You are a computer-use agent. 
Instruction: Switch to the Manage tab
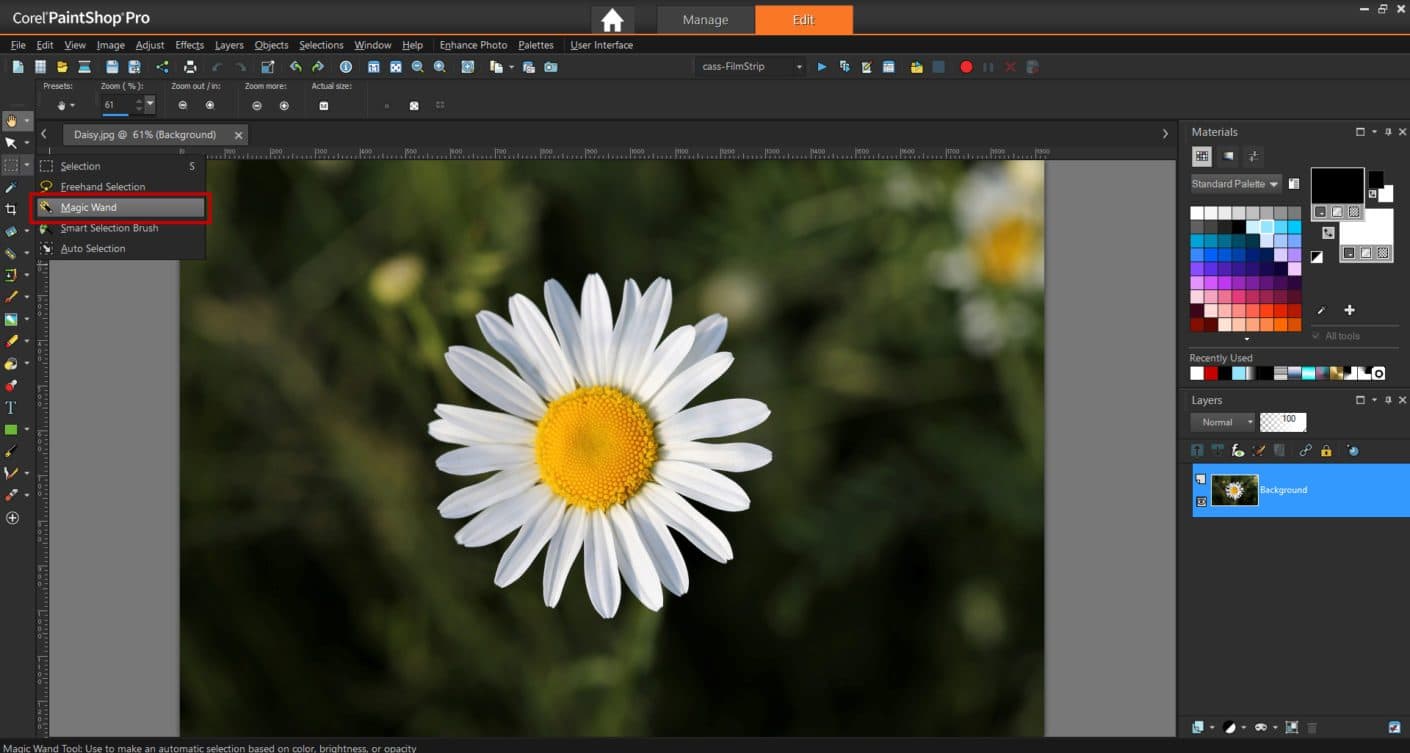click(705, 20)
